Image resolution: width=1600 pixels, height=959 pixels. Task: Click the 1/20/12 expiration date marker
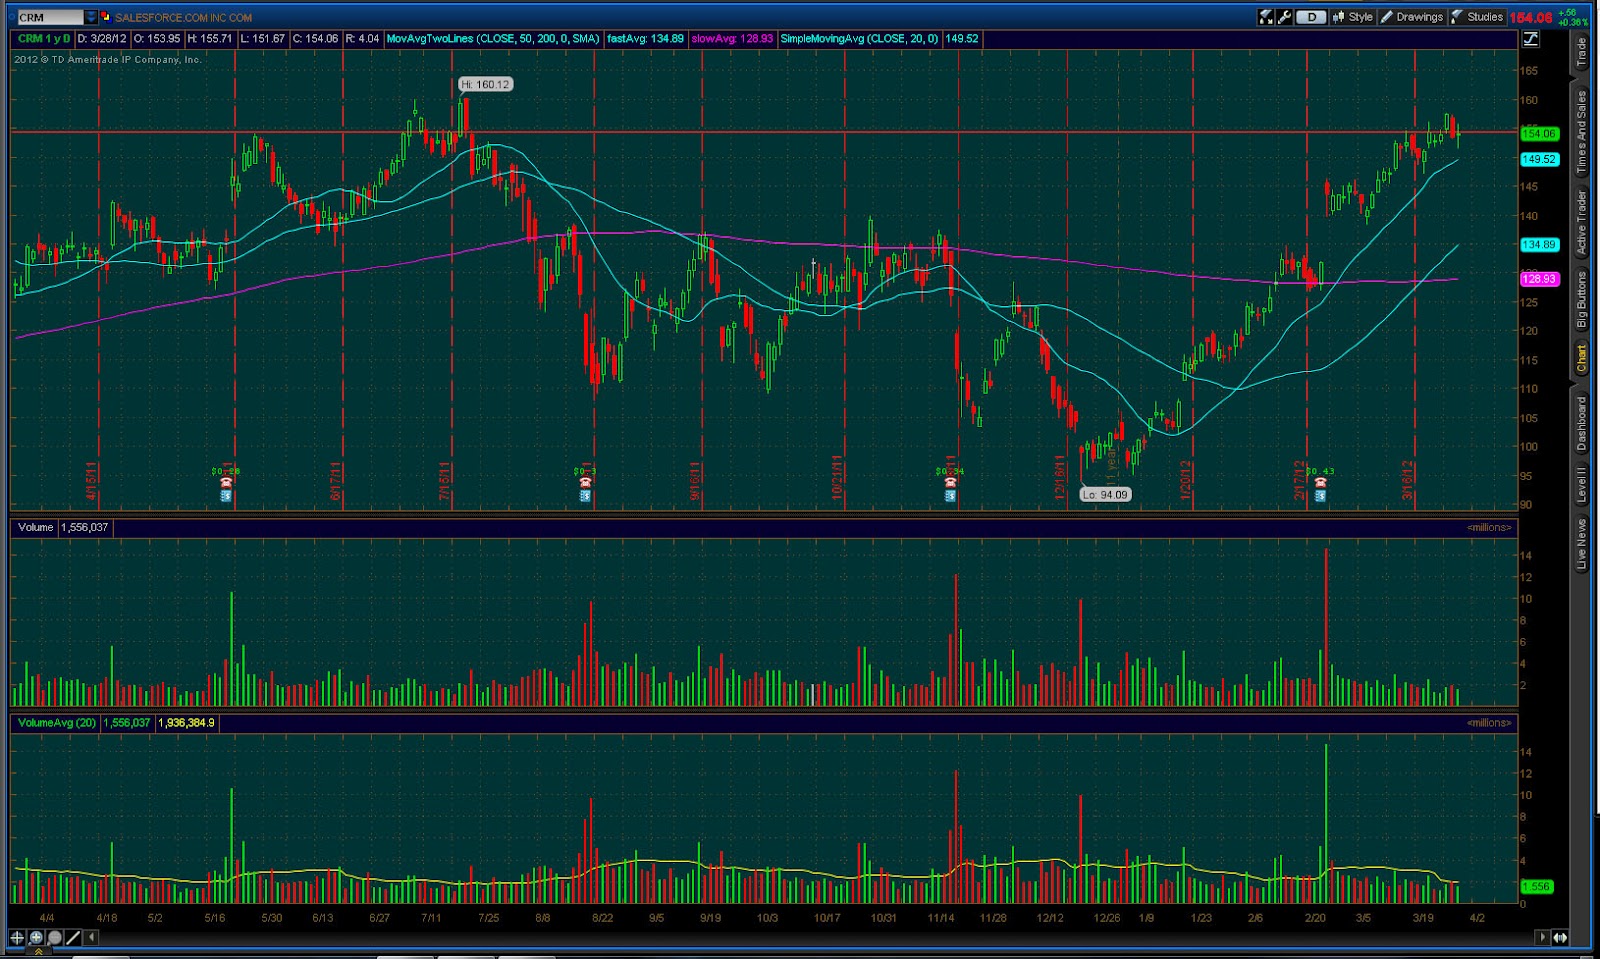[1185, 480]
